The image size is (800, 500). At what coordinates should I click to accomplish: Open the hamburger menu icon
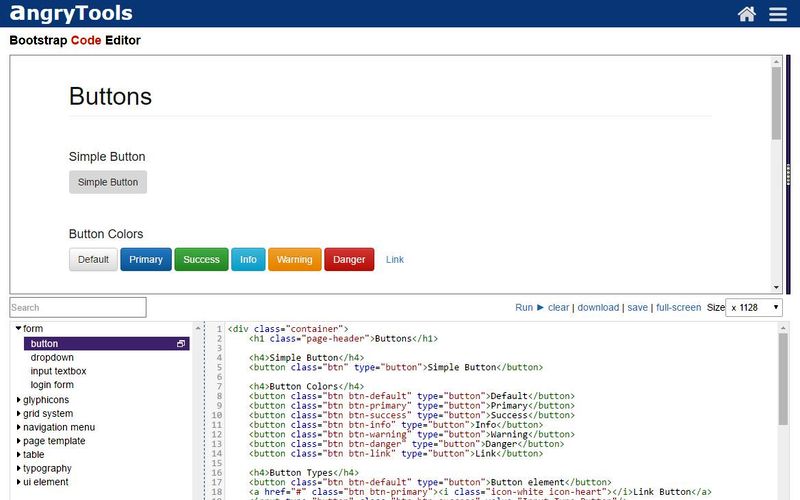(778, 14)
